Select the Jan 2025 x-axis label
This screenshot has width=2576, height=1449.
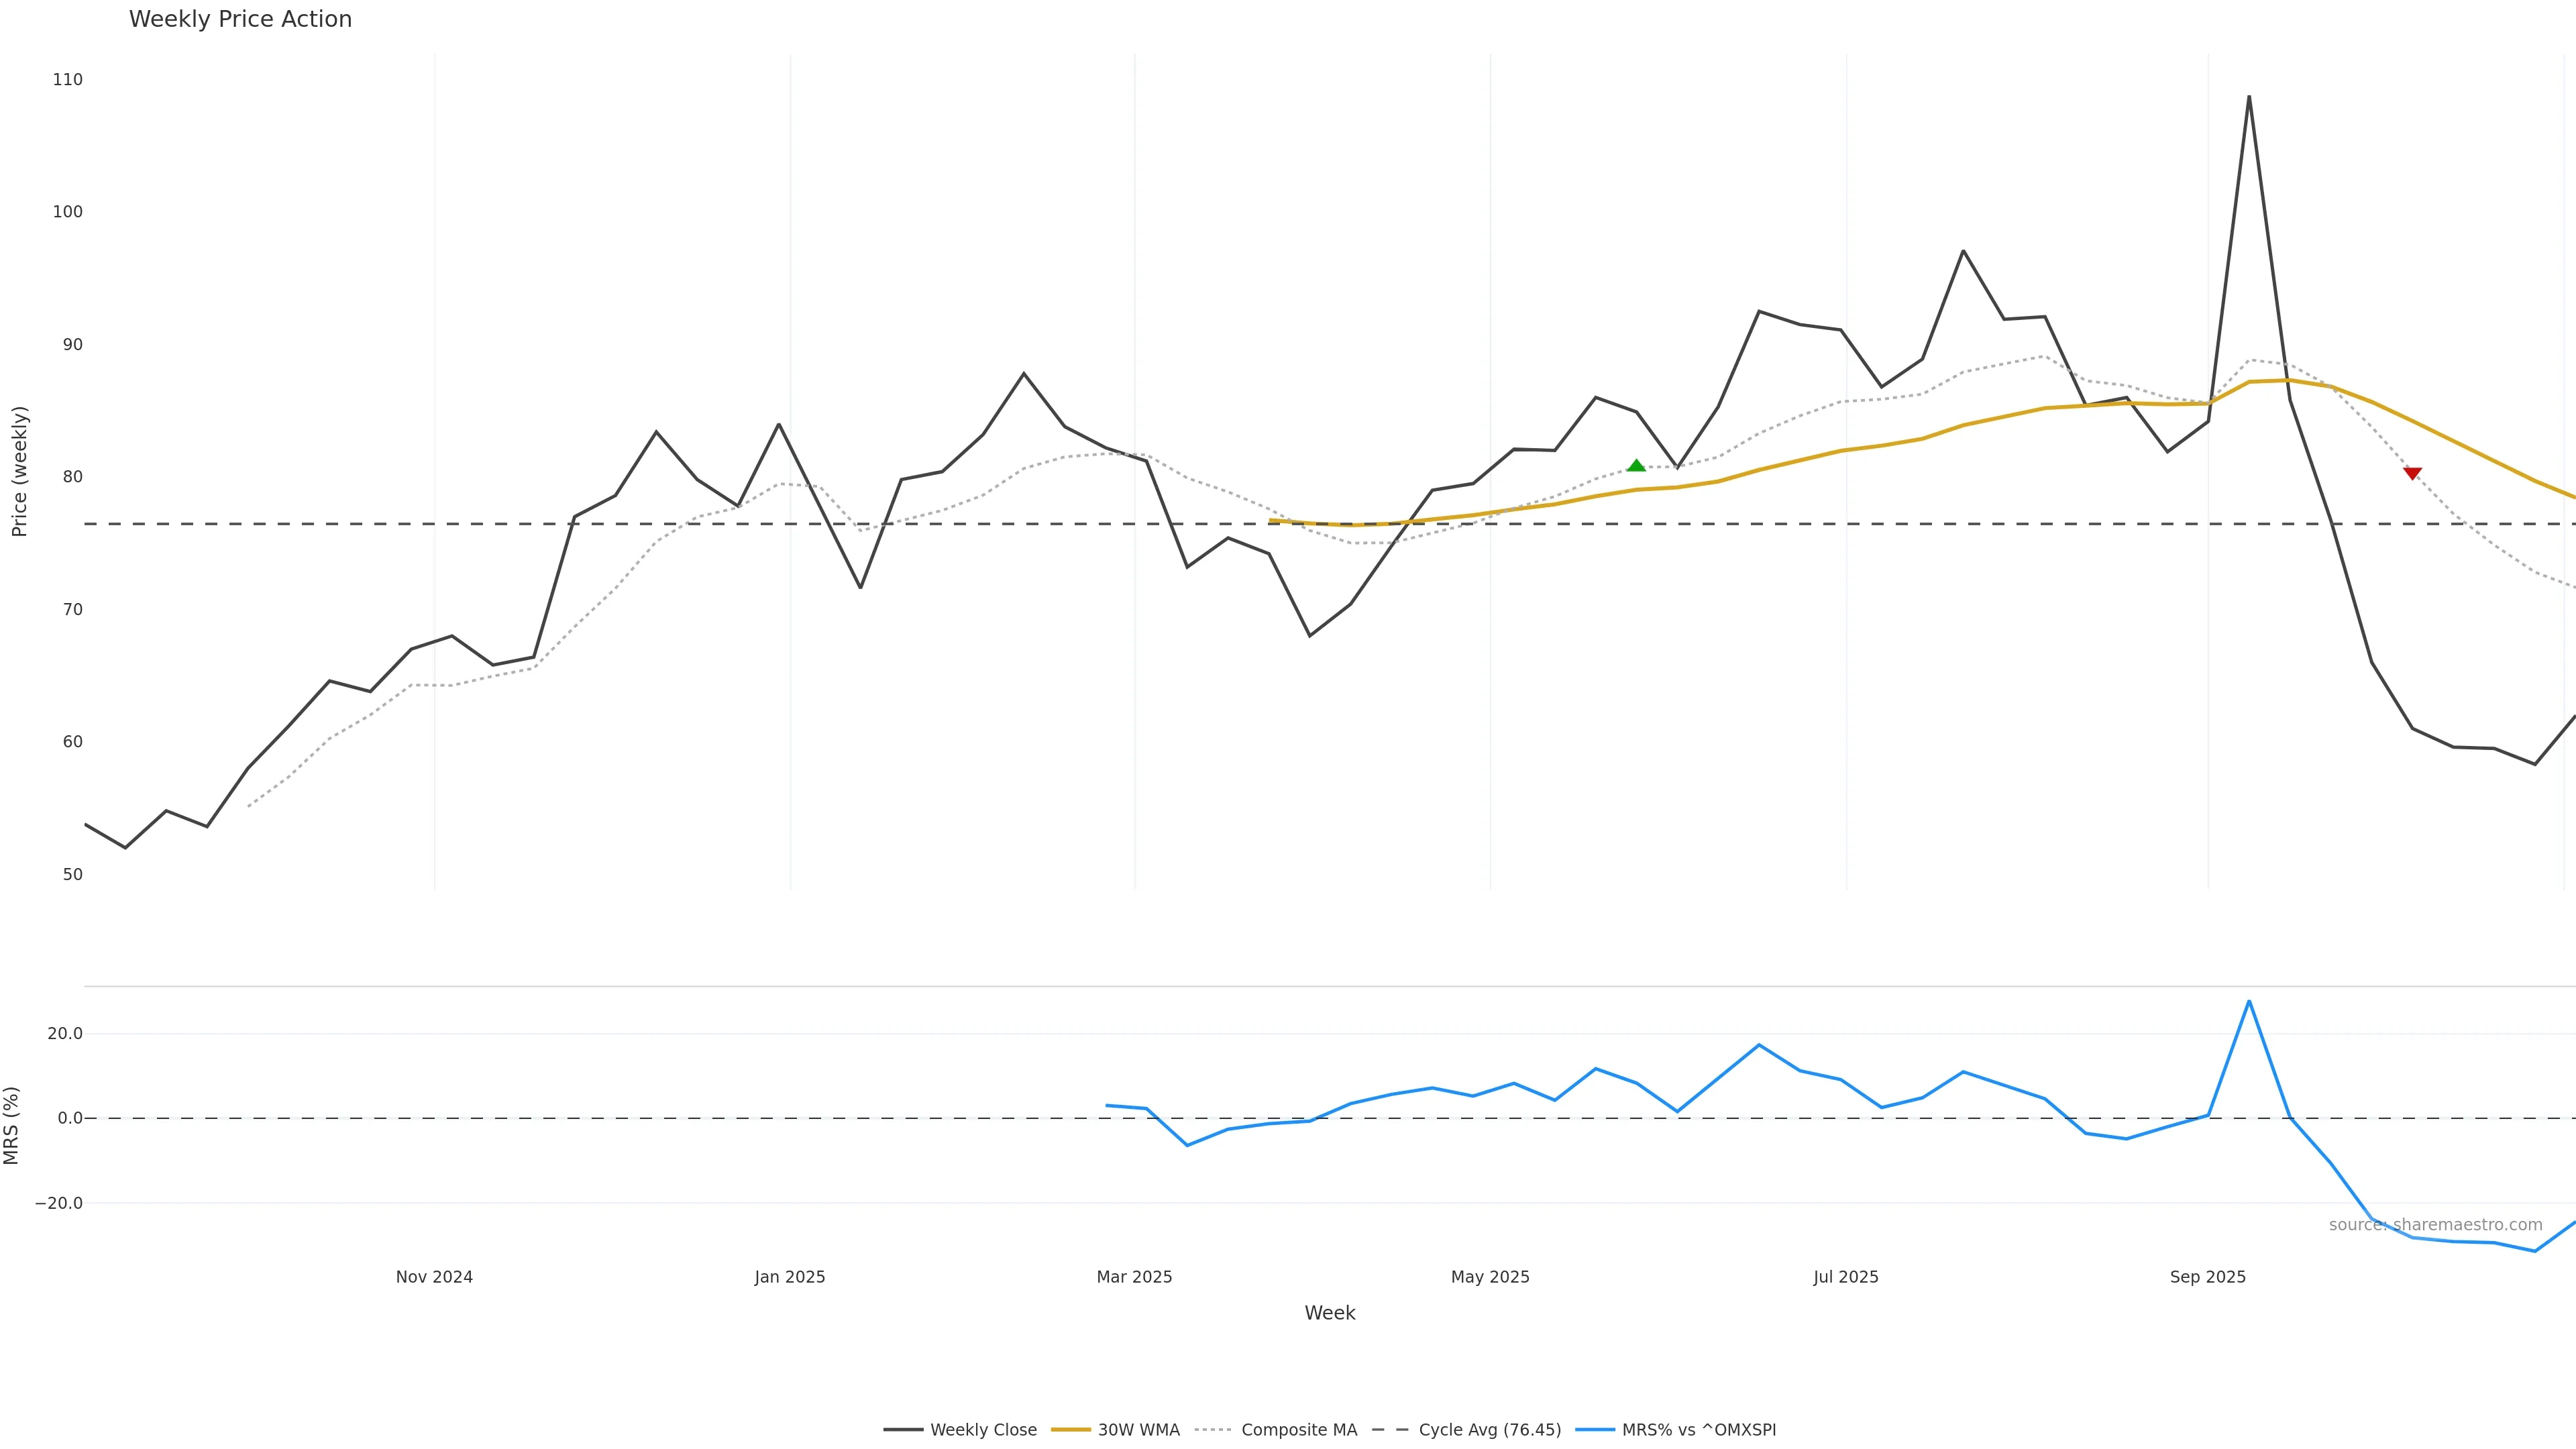click(x=790, y=1277)
